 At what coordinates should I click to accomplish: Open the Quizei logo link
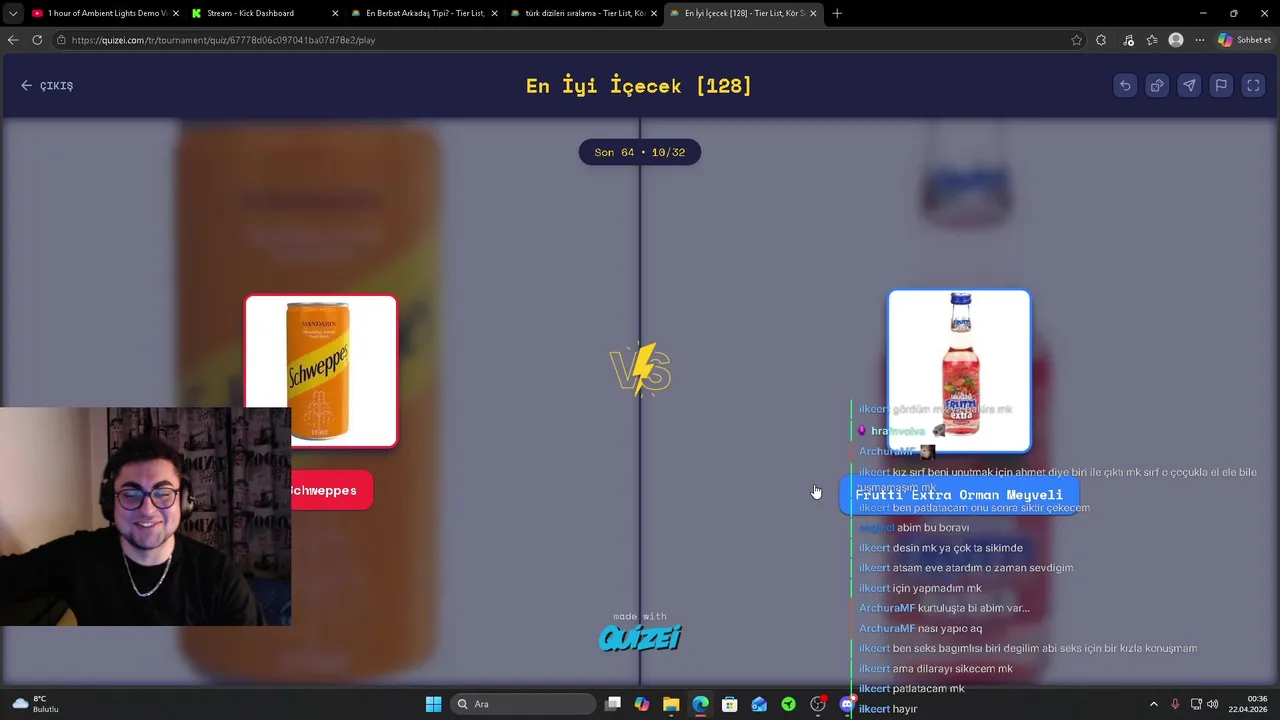640,637
